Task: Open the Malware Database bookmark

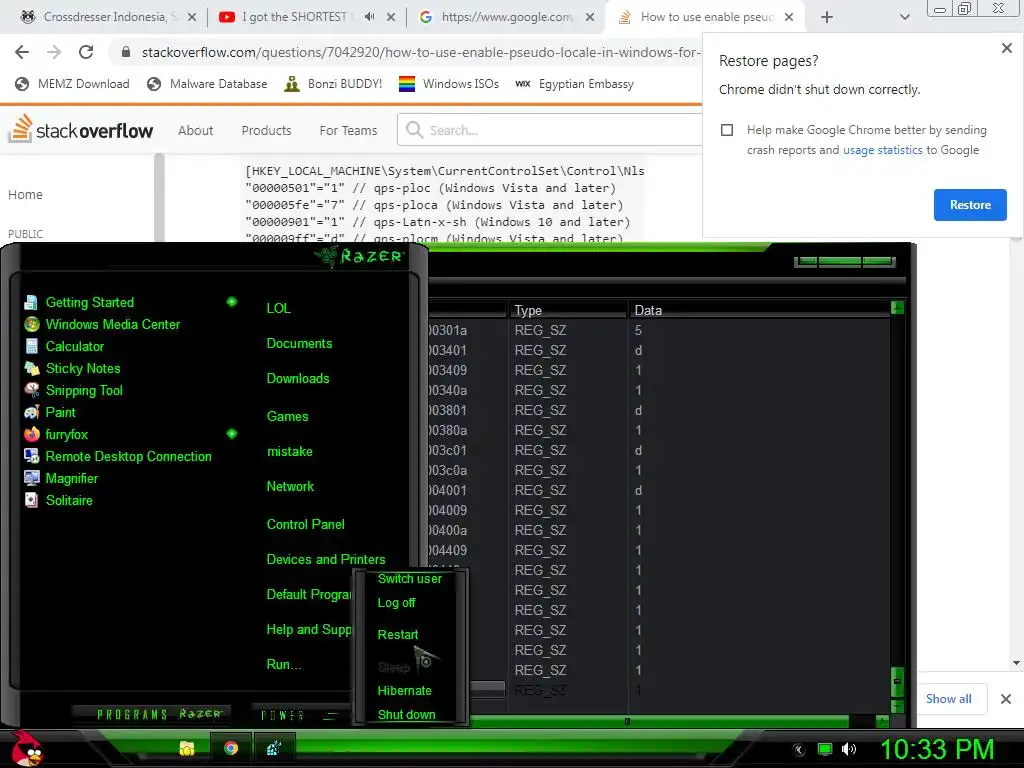Action: pos(207,84)
